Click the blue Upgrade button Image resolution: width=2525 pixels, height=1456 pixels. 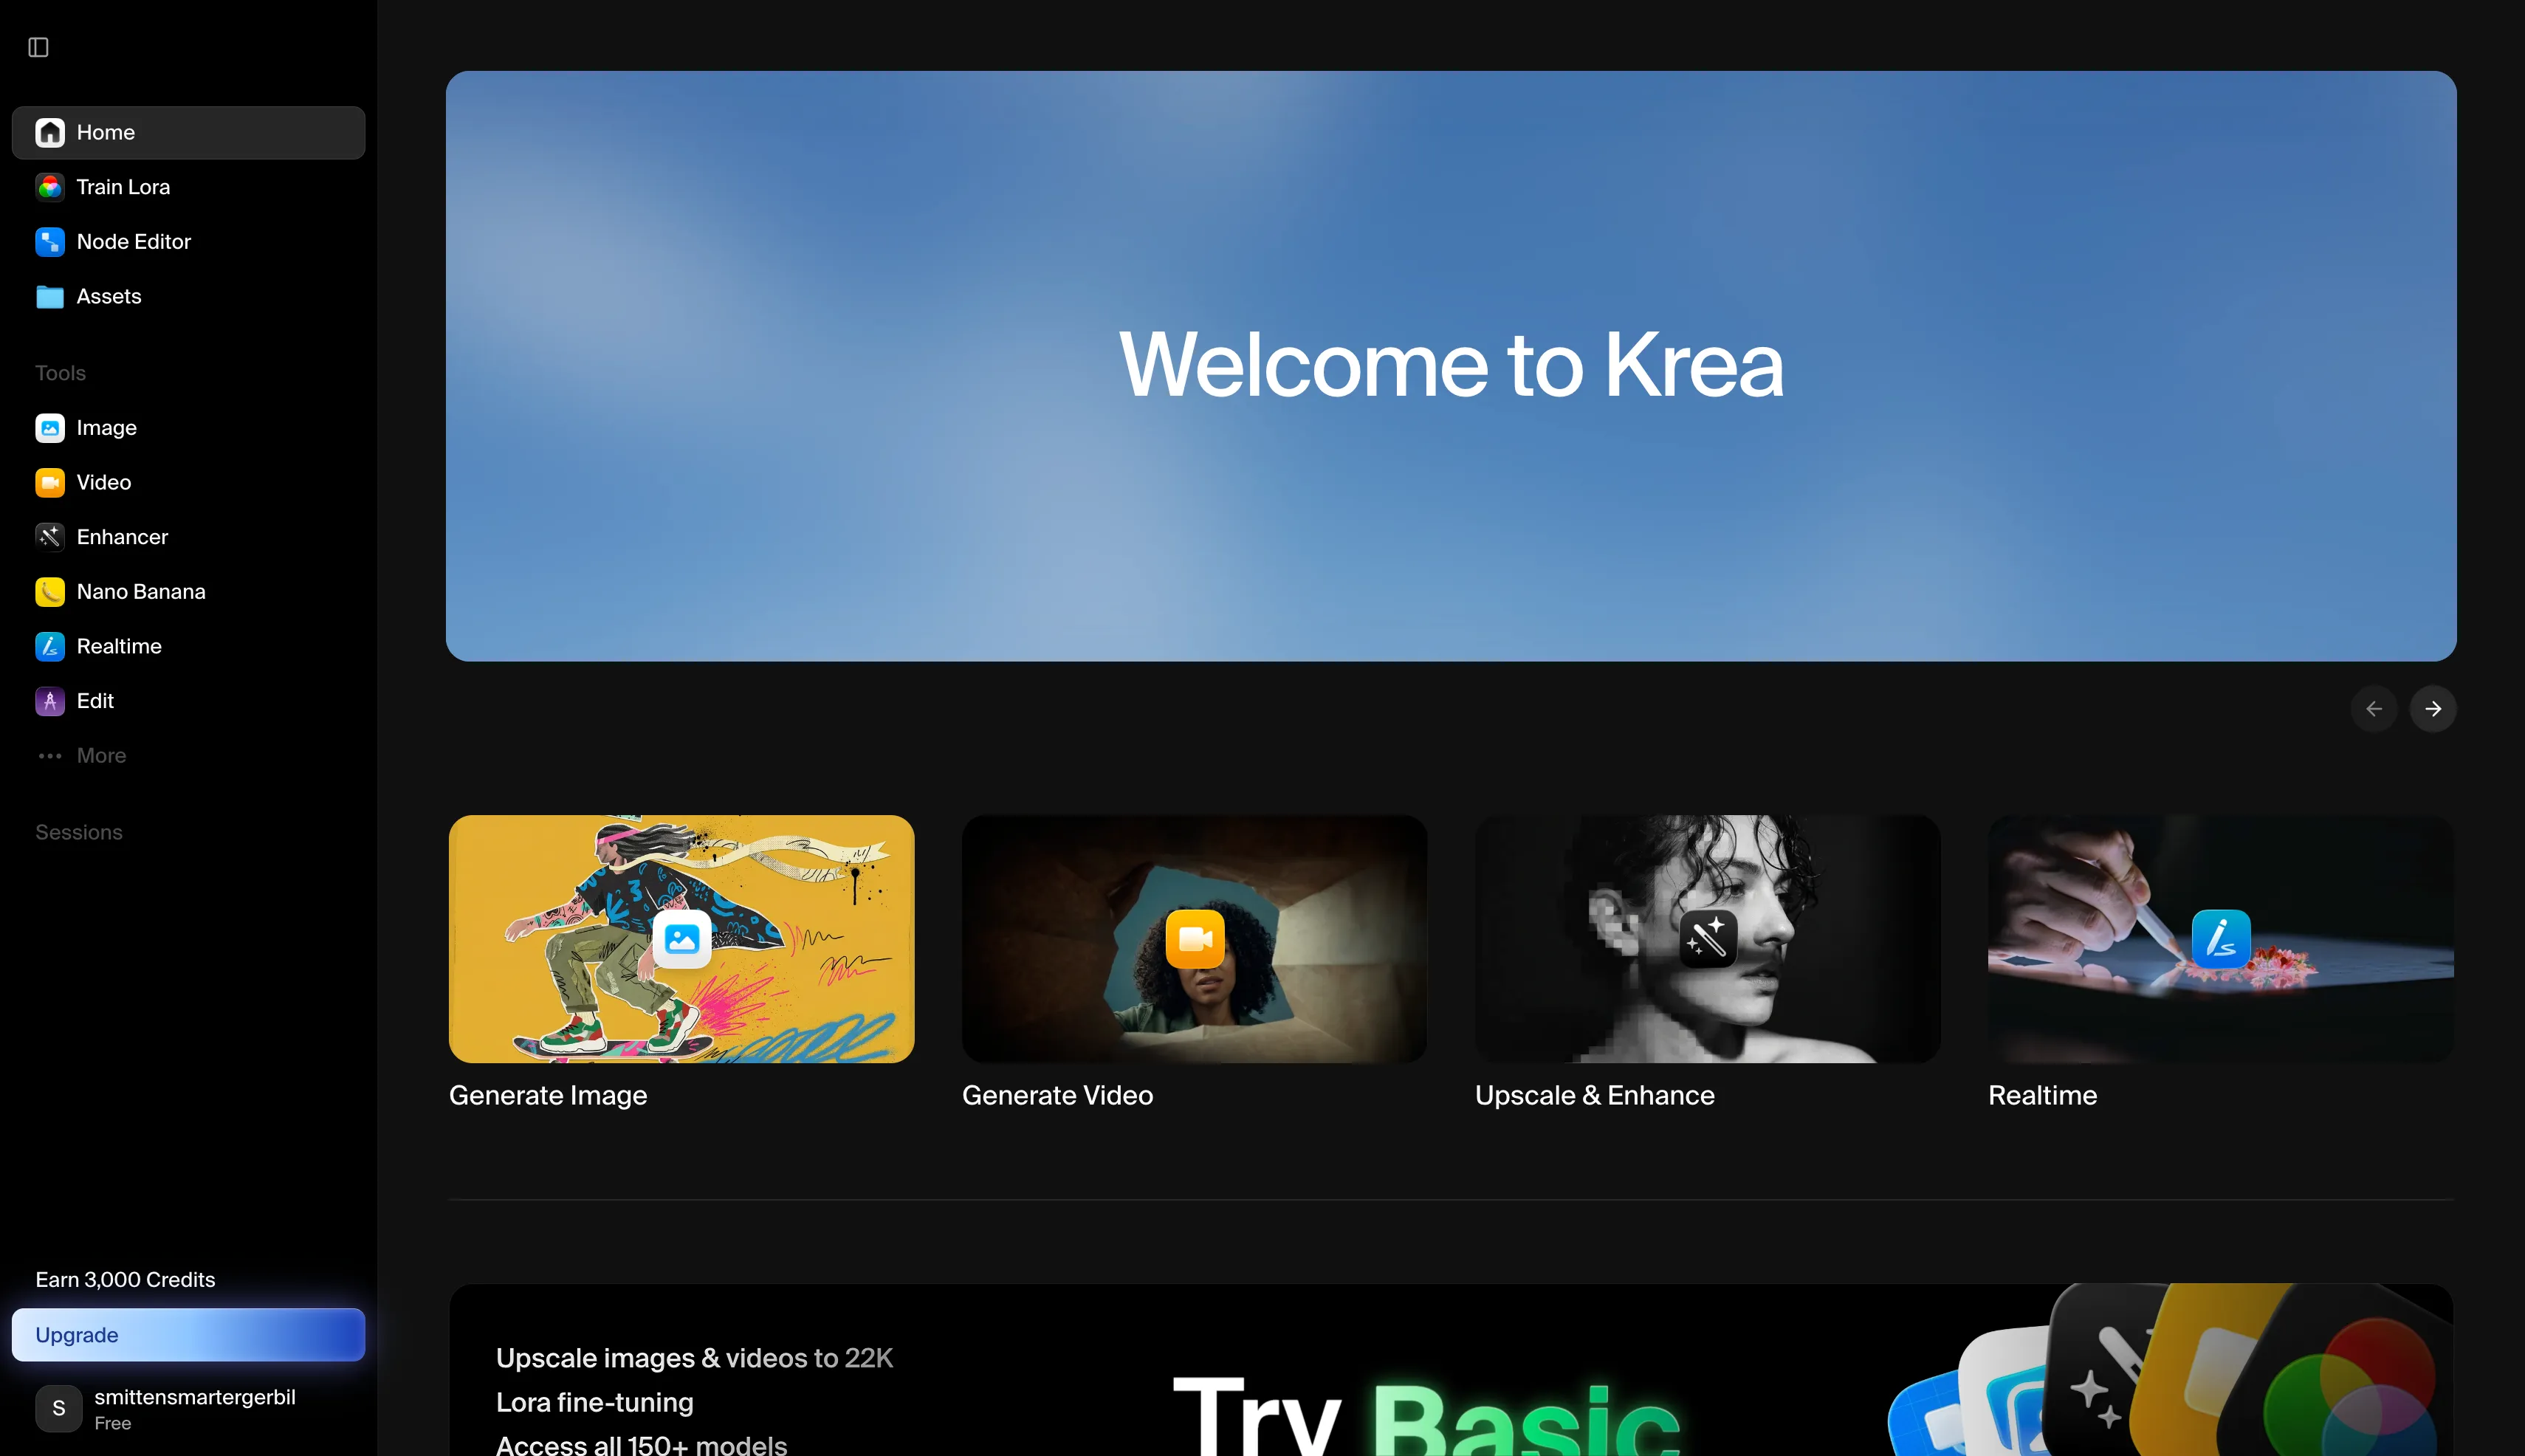(188, 1335)
